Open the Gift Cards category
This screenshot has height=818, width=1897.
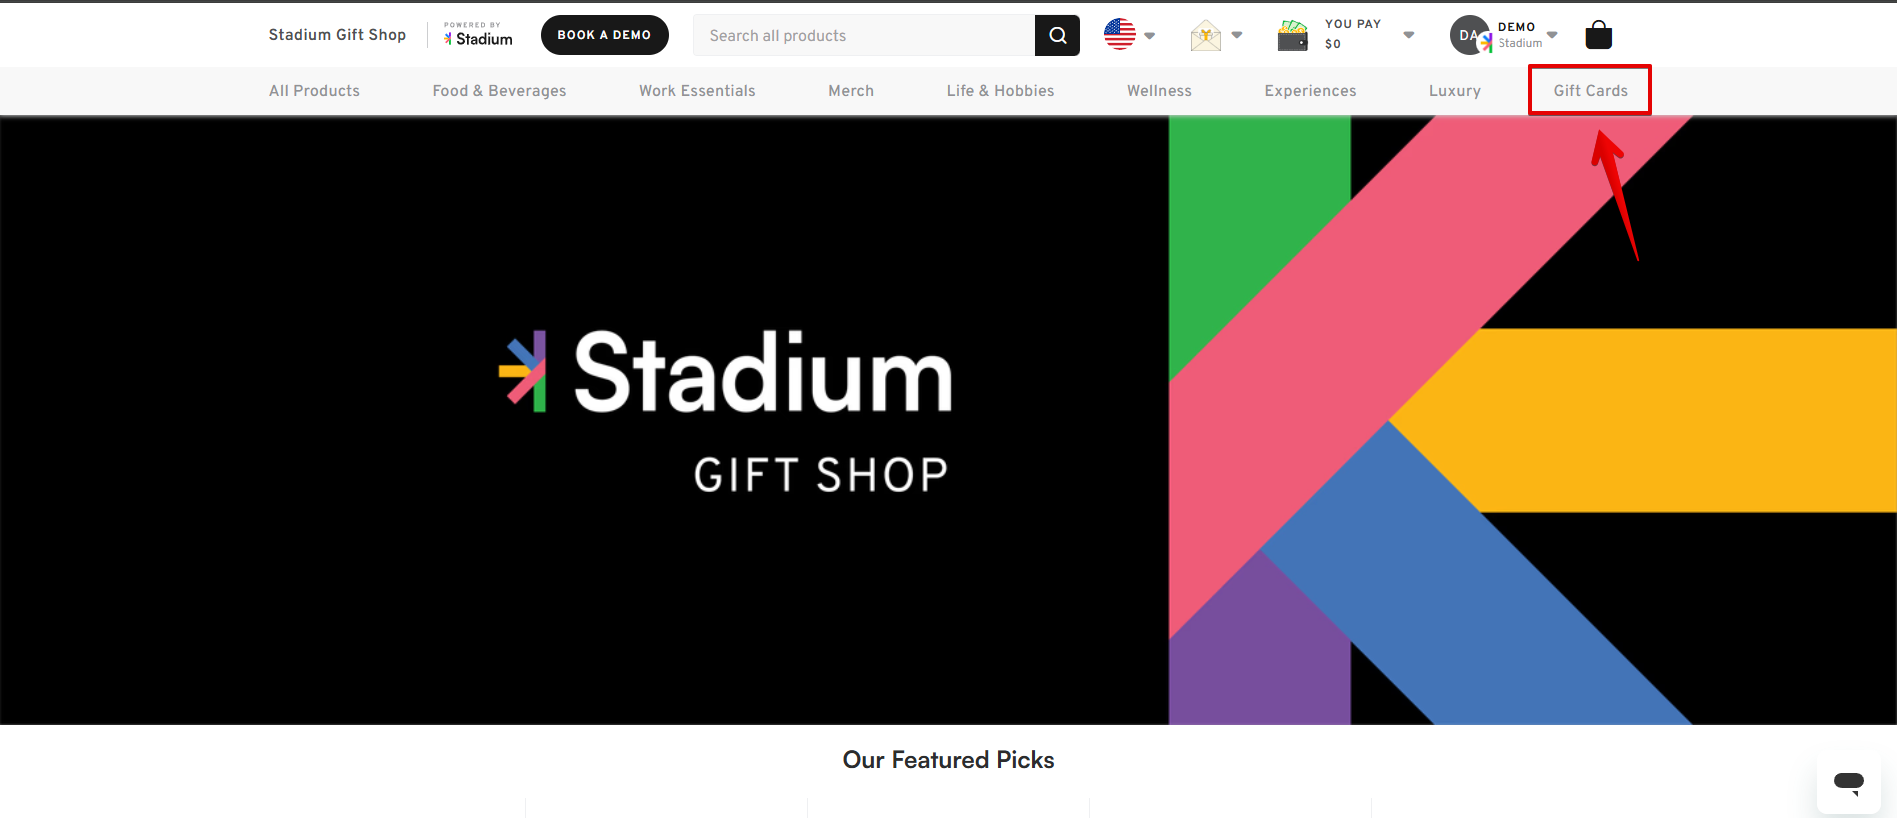pos(1590,91)
